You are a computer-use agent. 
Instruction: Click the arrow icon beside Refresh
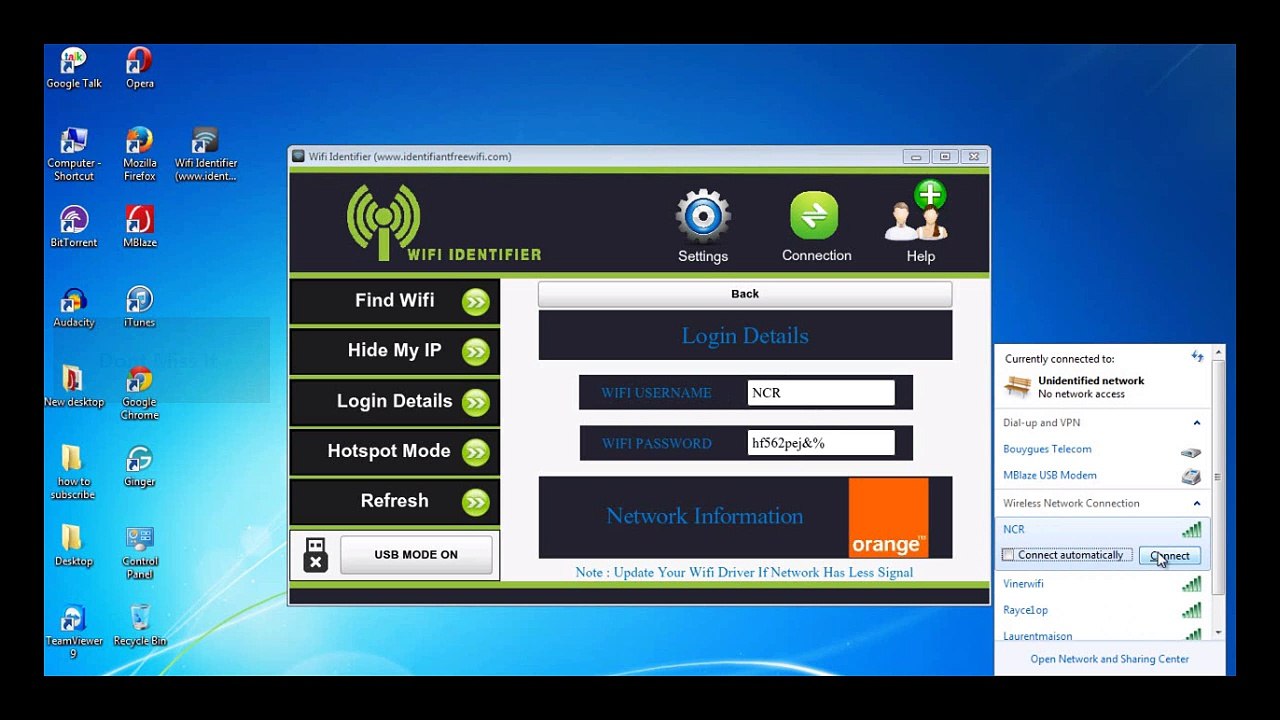[x=476, y=503]
